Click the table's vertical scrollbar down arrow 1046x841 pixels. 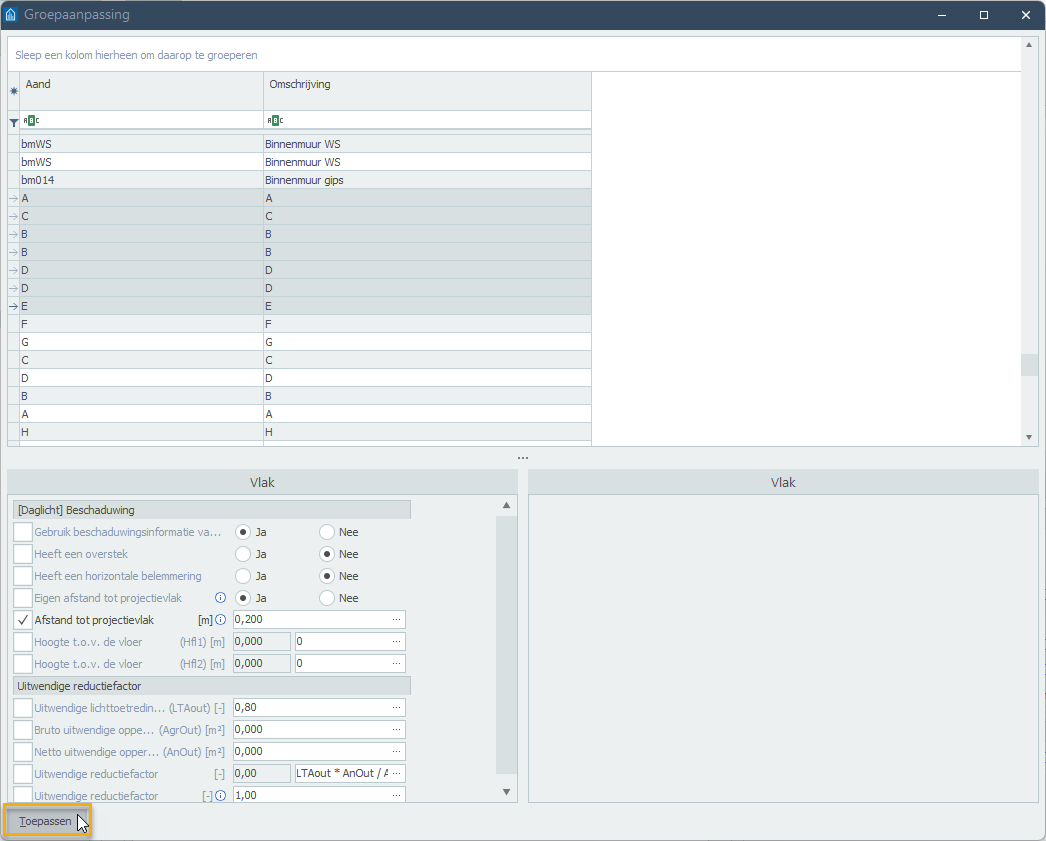(1029, 437)
